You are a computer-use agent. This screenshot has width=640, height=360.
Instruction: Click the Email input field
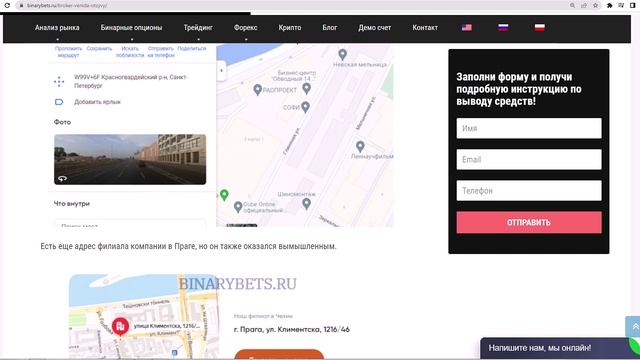pos(529,160)
